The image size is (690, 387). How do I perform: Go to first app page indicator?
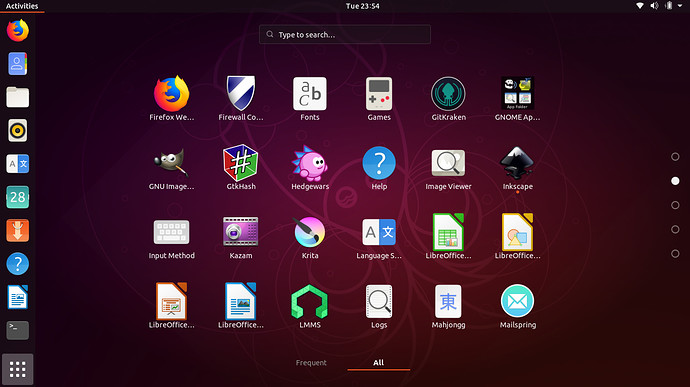click(675, 157)
